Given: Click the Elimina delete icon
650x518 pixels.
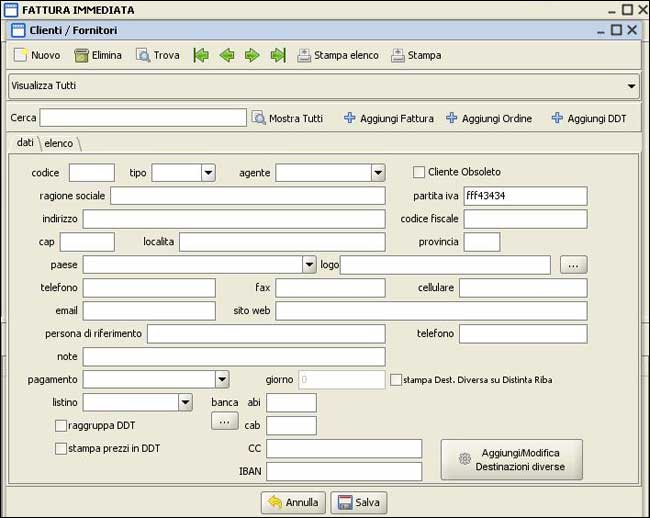Looking at the screenshot, I should pos(81,55).
